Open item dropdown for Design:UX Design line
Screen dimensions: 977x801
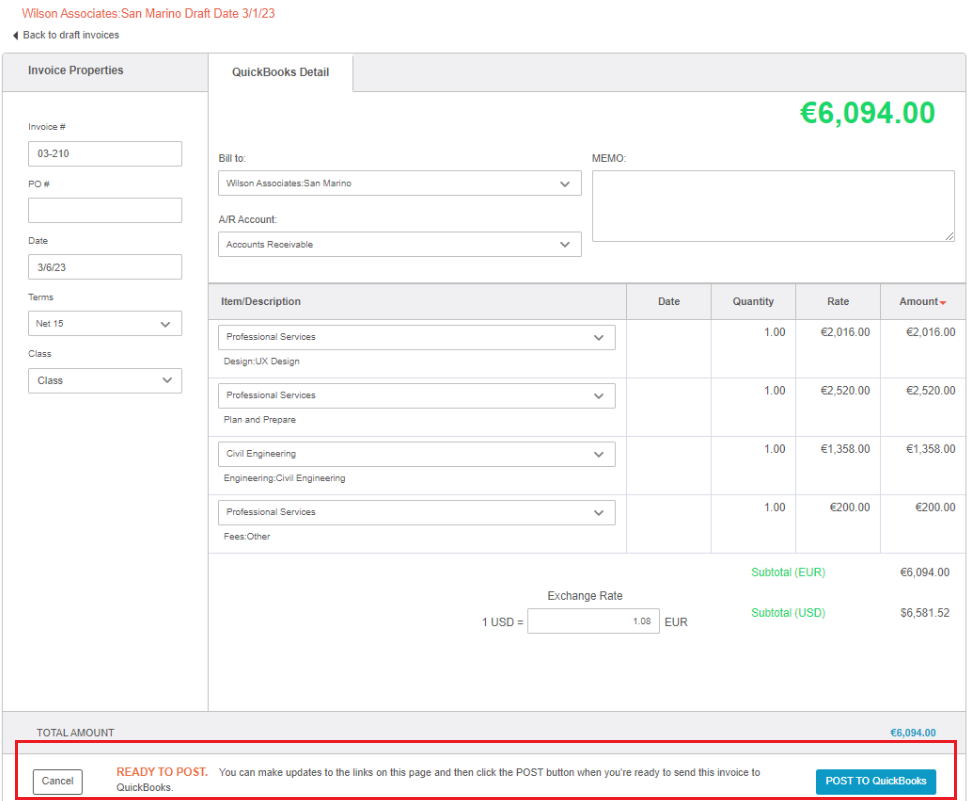pyautogui.click(x=416, y=337)
